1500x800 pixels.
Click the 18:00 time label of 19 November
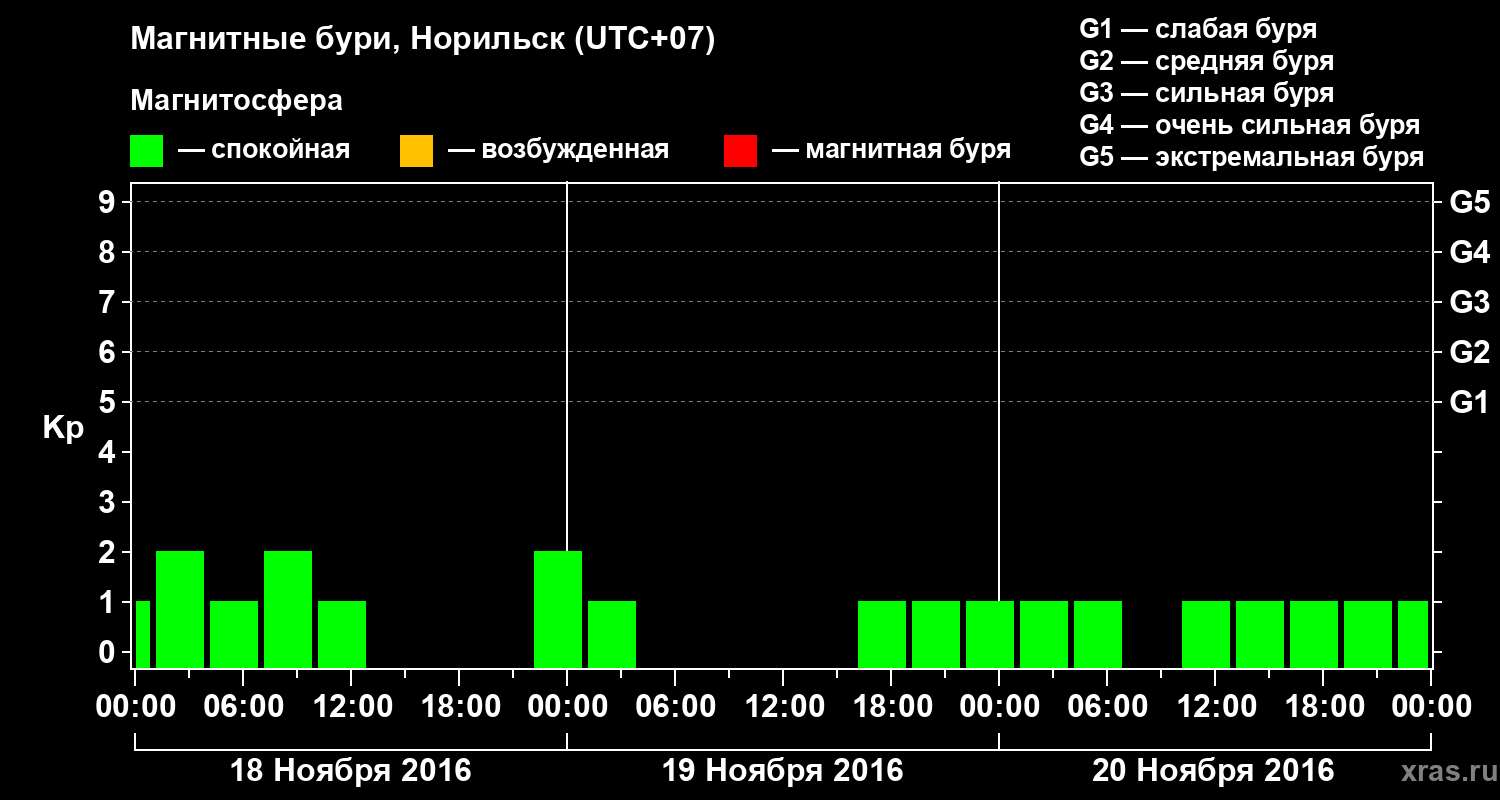(891, 706)
